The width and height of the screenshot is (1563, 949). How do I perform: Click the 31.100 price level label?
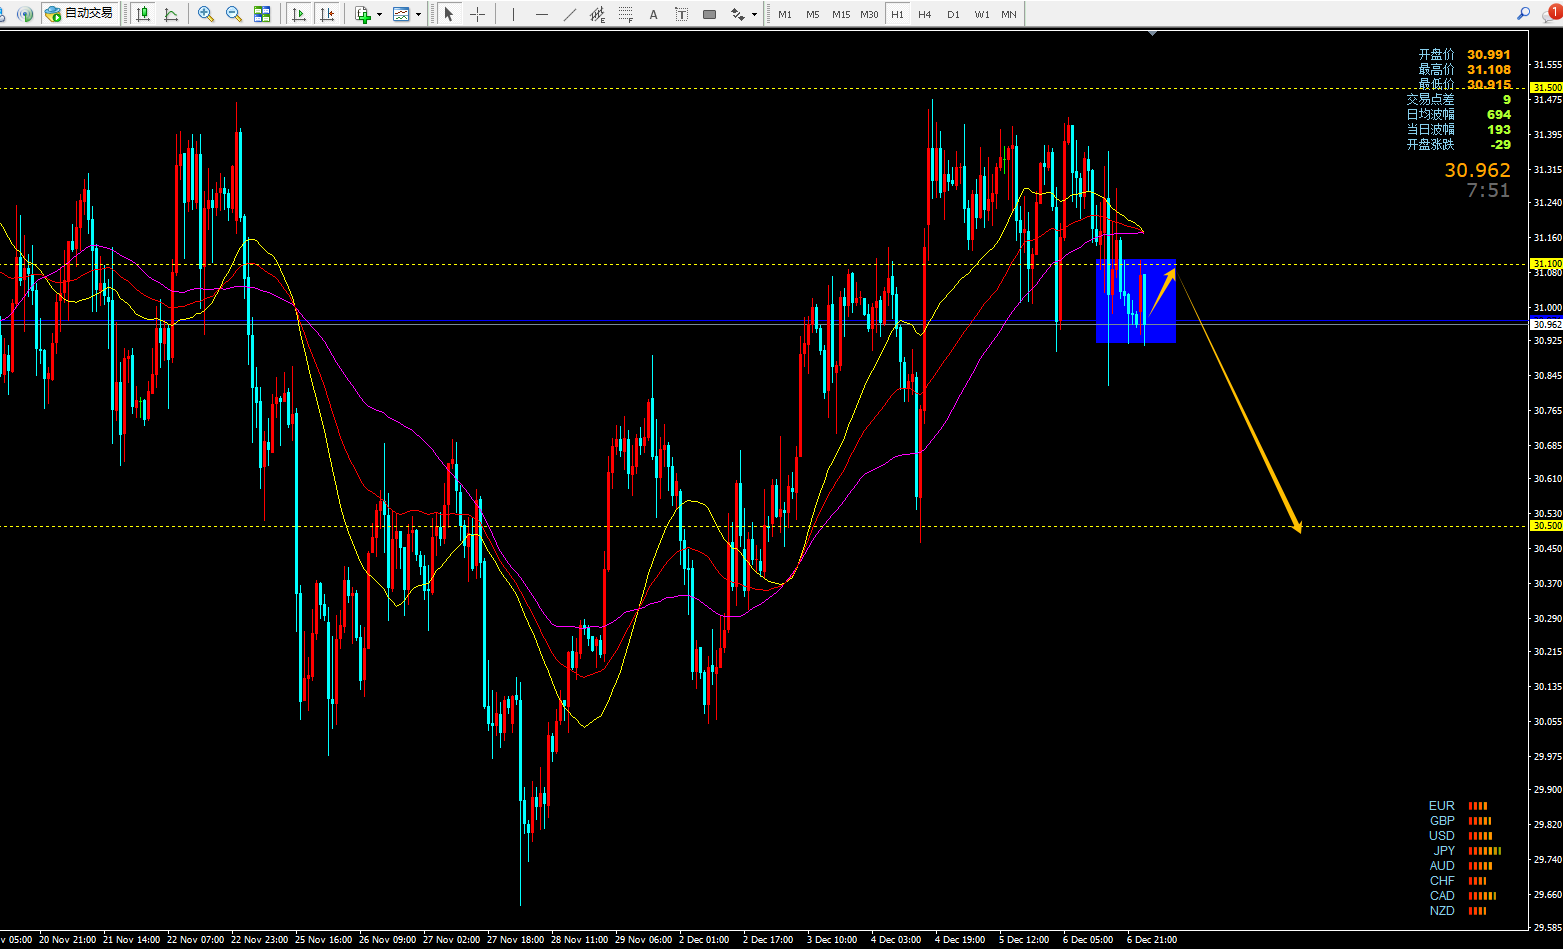[x=1546, y=264]
